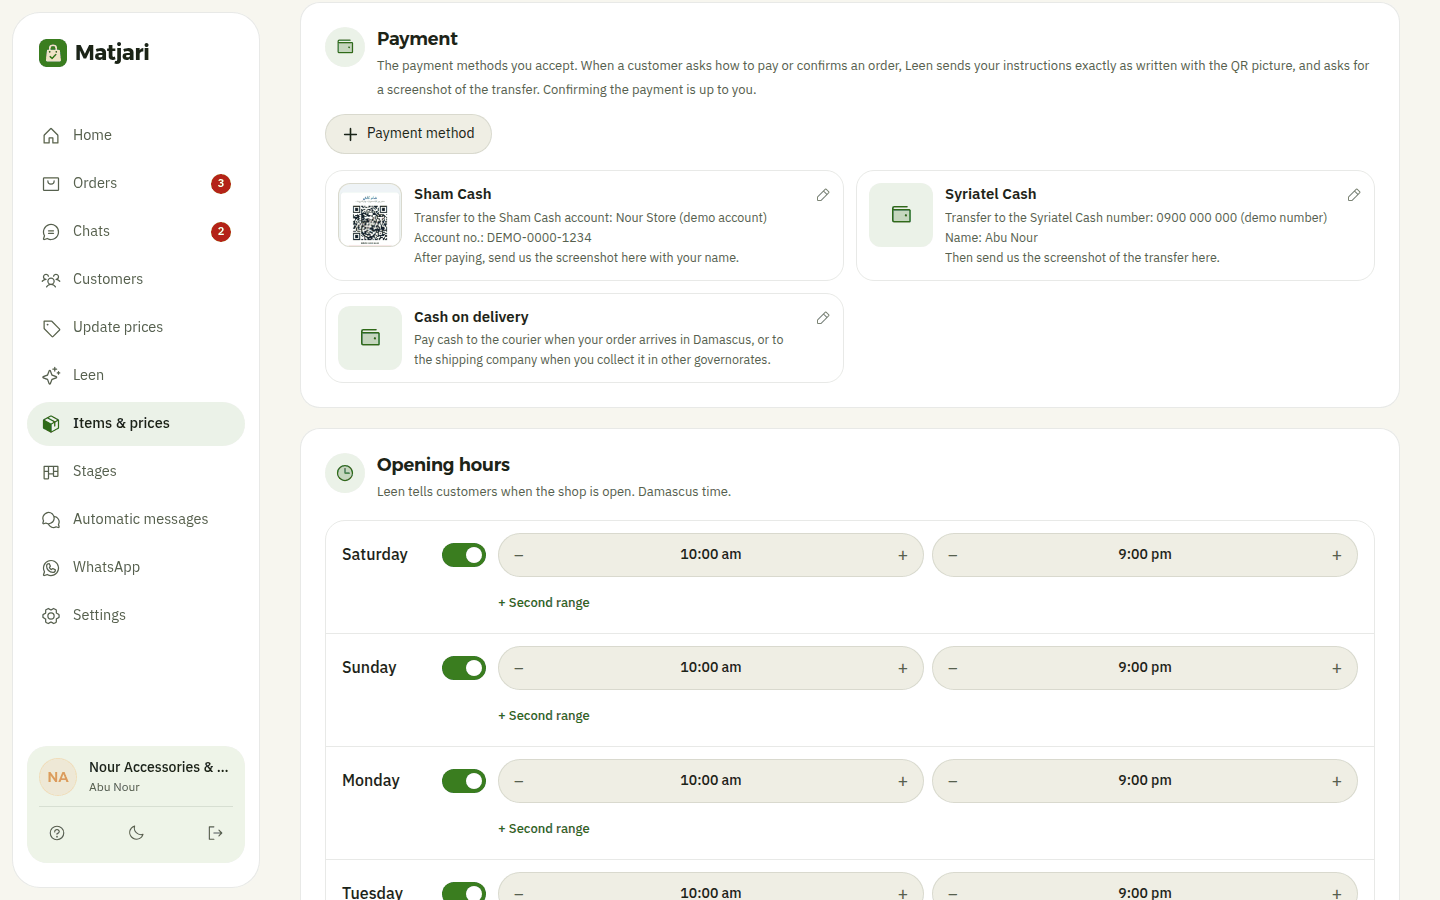Increase Monday opening time 10:00 am
The height and width of the screenshot is (900, 1440).
[x=903, y=781]
